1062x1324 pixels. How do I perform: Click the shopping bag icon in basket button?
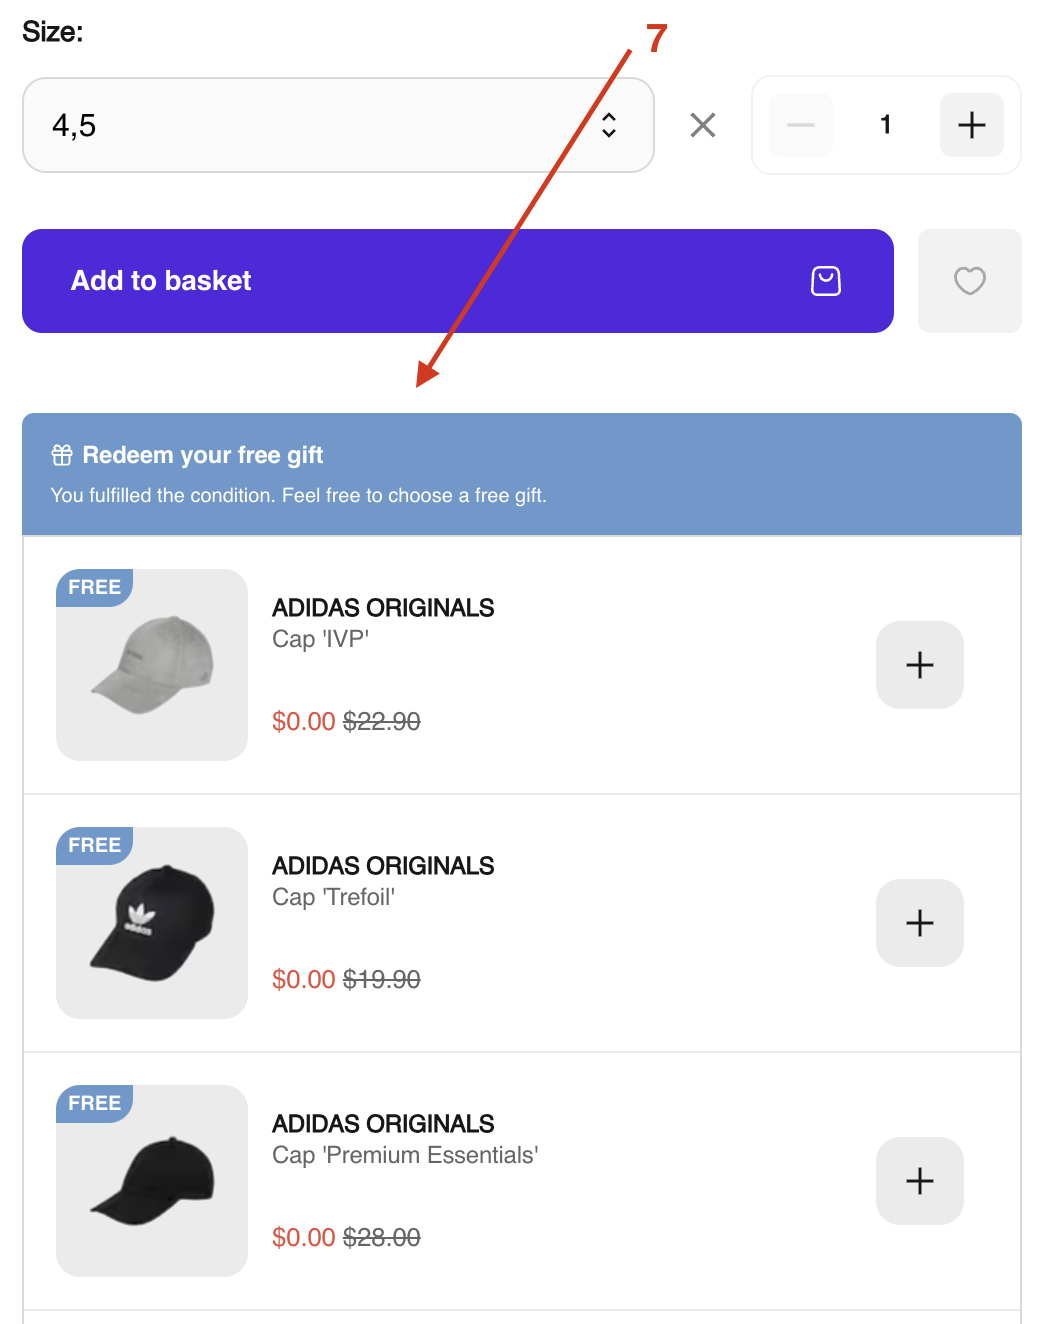826,281
